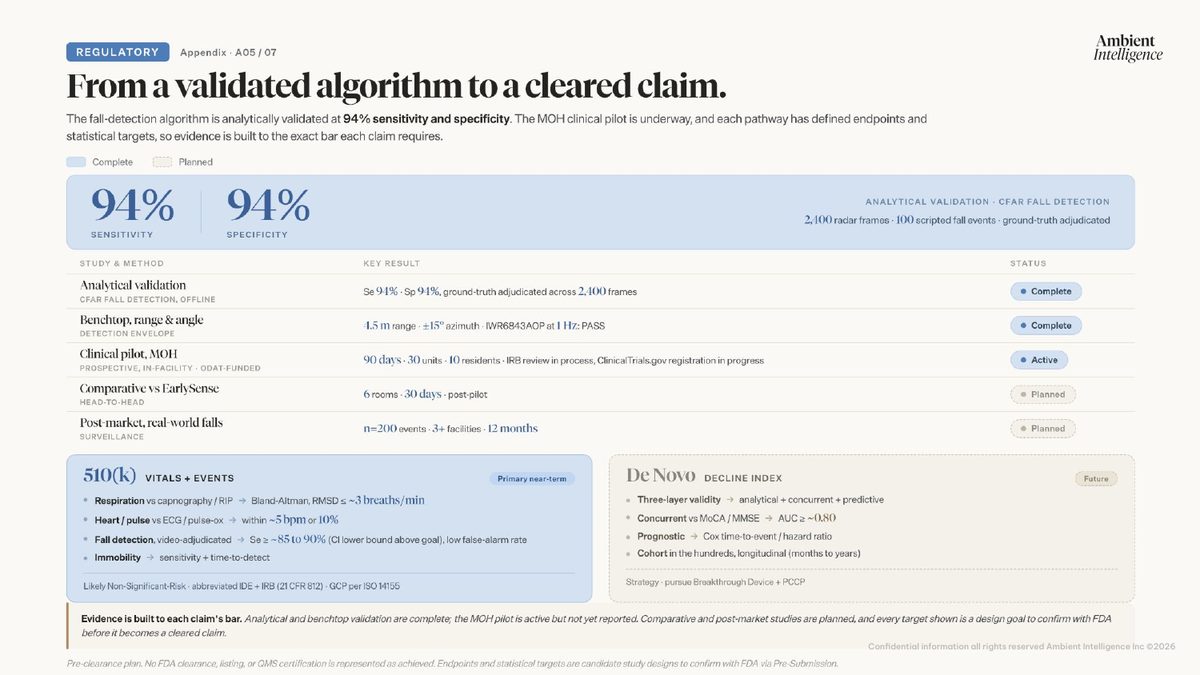The height and width of the screenshot is (675, 1200).
Task: Click the Appendix A05 / 07 label
Action: pos(228,52)
